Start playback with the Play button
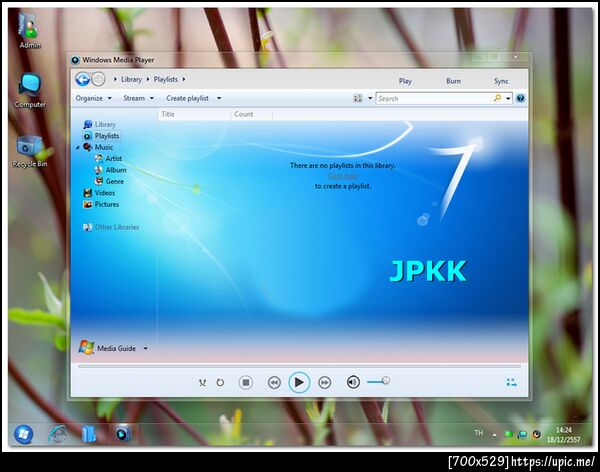The image size is (600, 472). tap(299, 382)
